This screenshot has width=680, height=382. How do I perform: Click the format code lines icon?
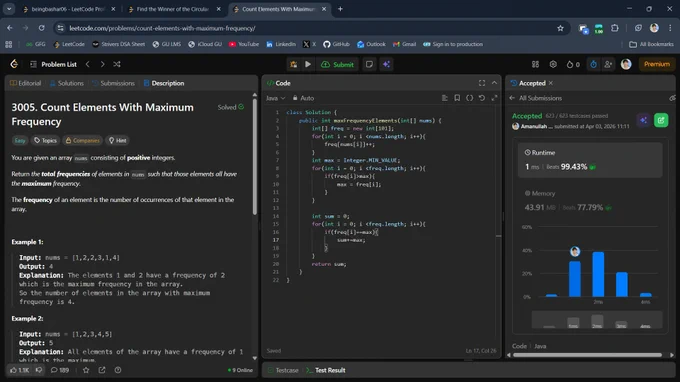pos(445,98)
